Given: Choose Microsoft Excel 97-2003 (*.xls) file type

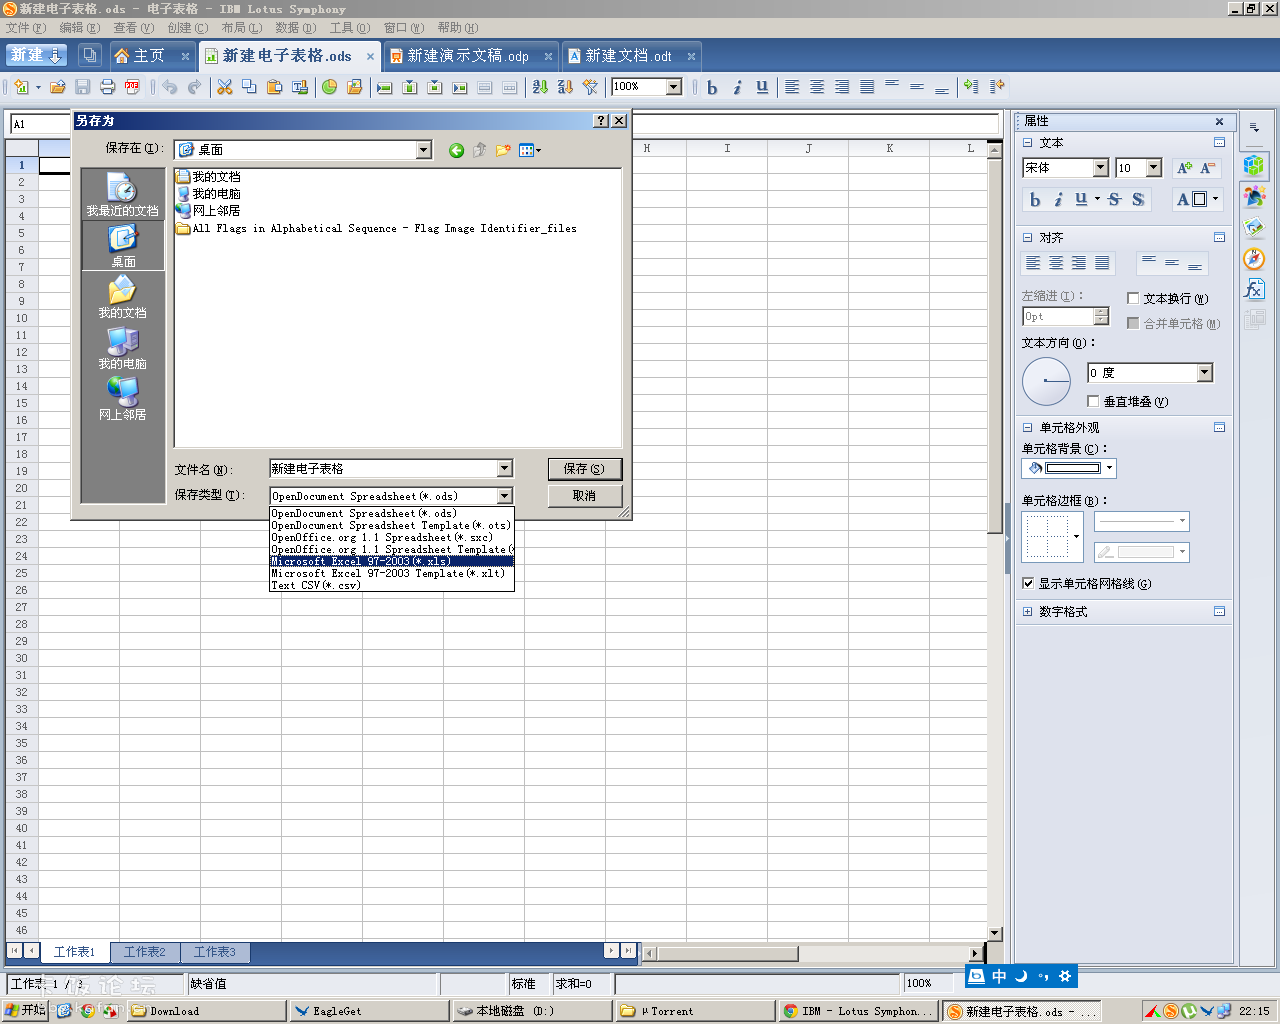Looking at the screenshot, I should pyautogui.click(x=392, y=561).
